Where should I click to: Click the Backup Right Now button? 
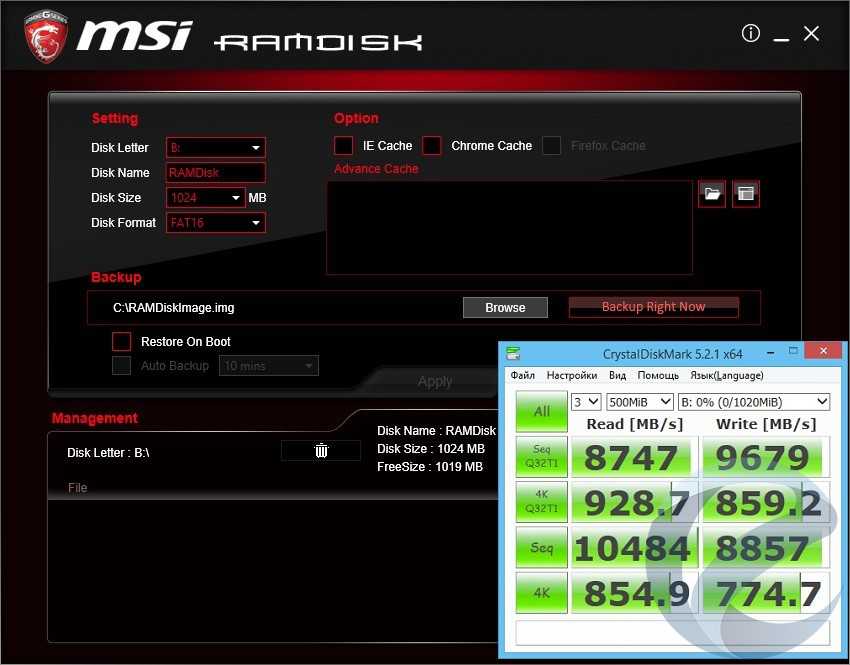pos(653,307)
